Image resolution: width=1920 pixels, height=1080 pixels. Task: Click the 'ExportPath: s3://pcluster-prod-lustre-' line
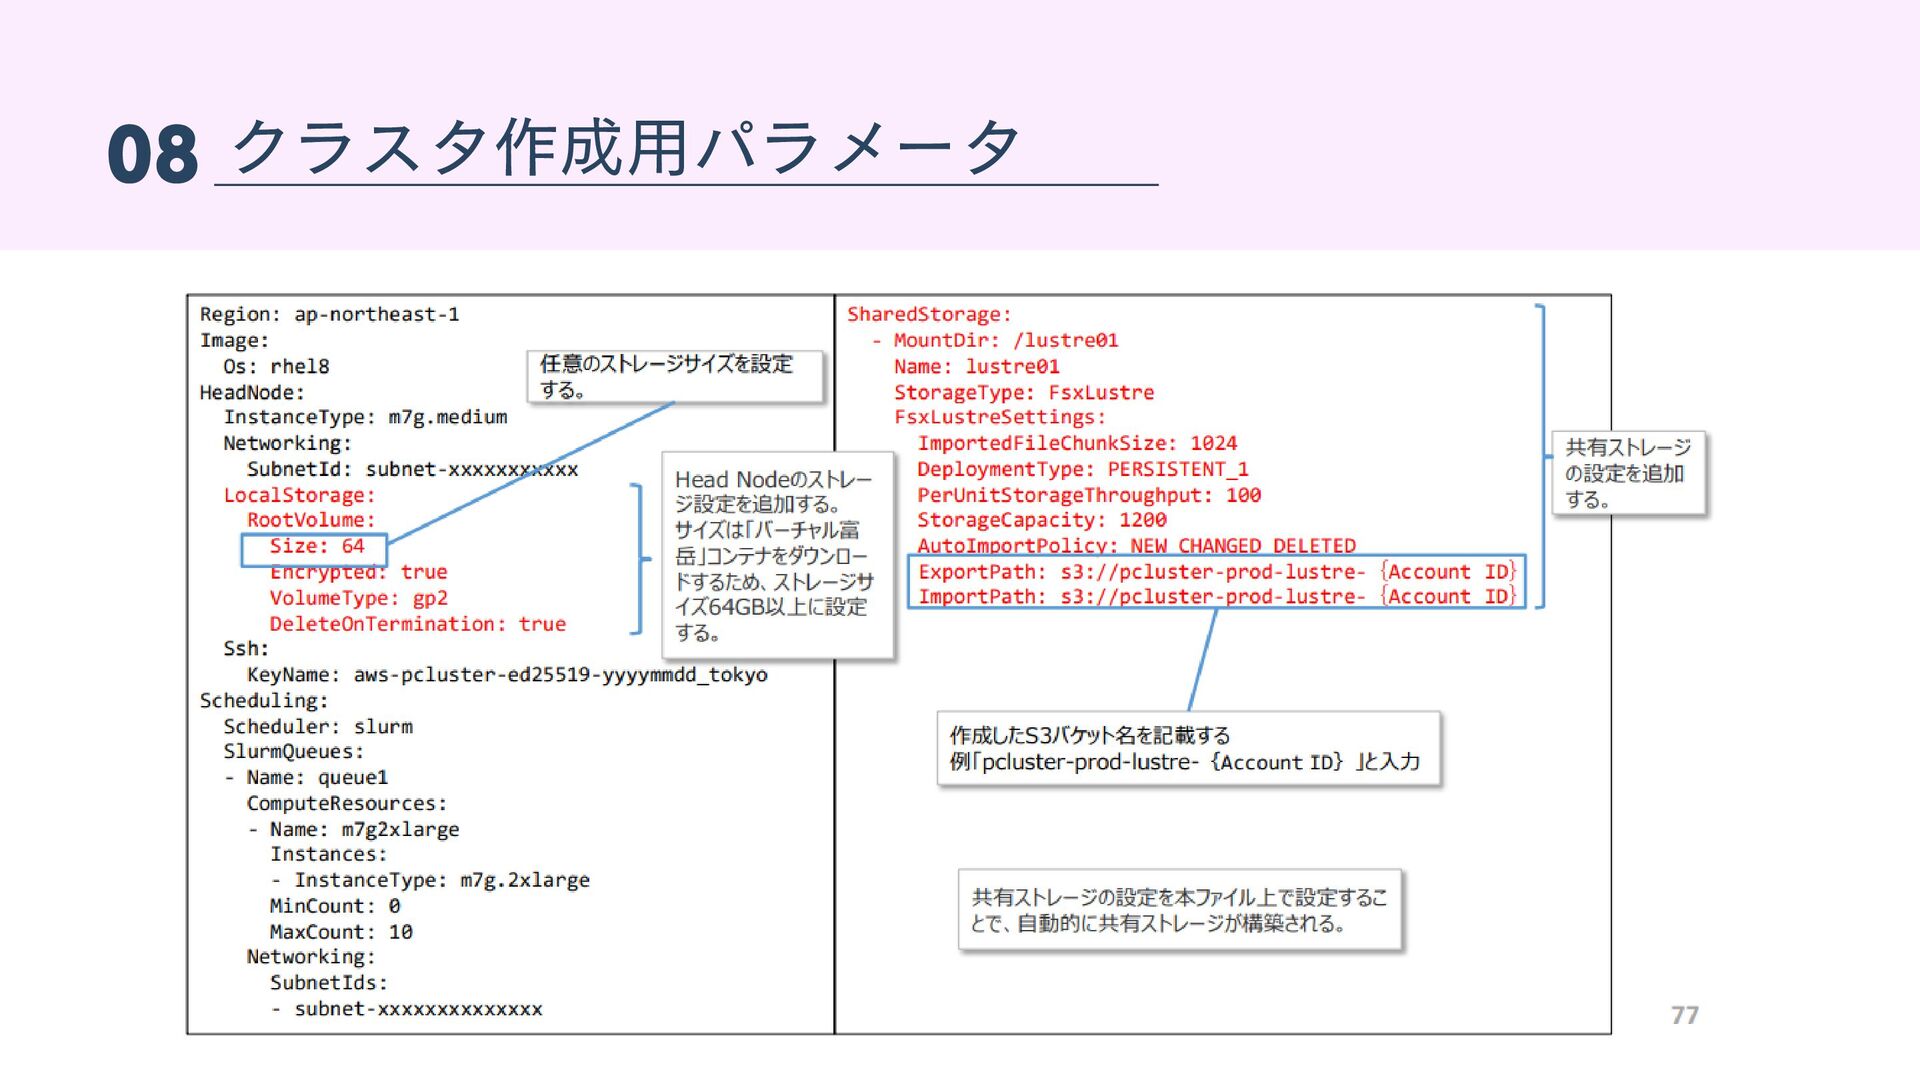click(1215, 572)
